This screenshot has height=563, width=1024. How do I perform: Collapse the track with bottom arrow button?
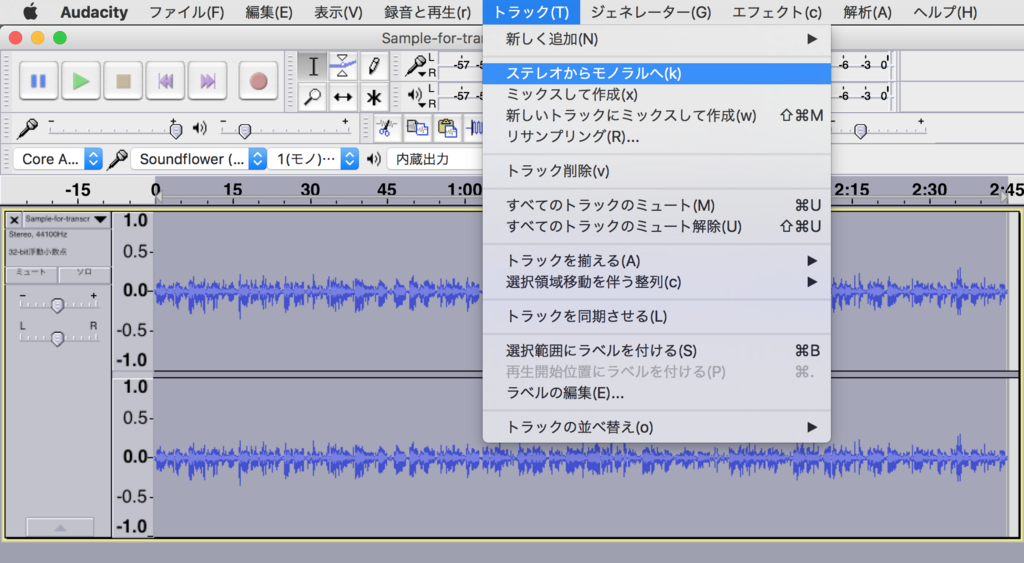click(x=59, y=527)
